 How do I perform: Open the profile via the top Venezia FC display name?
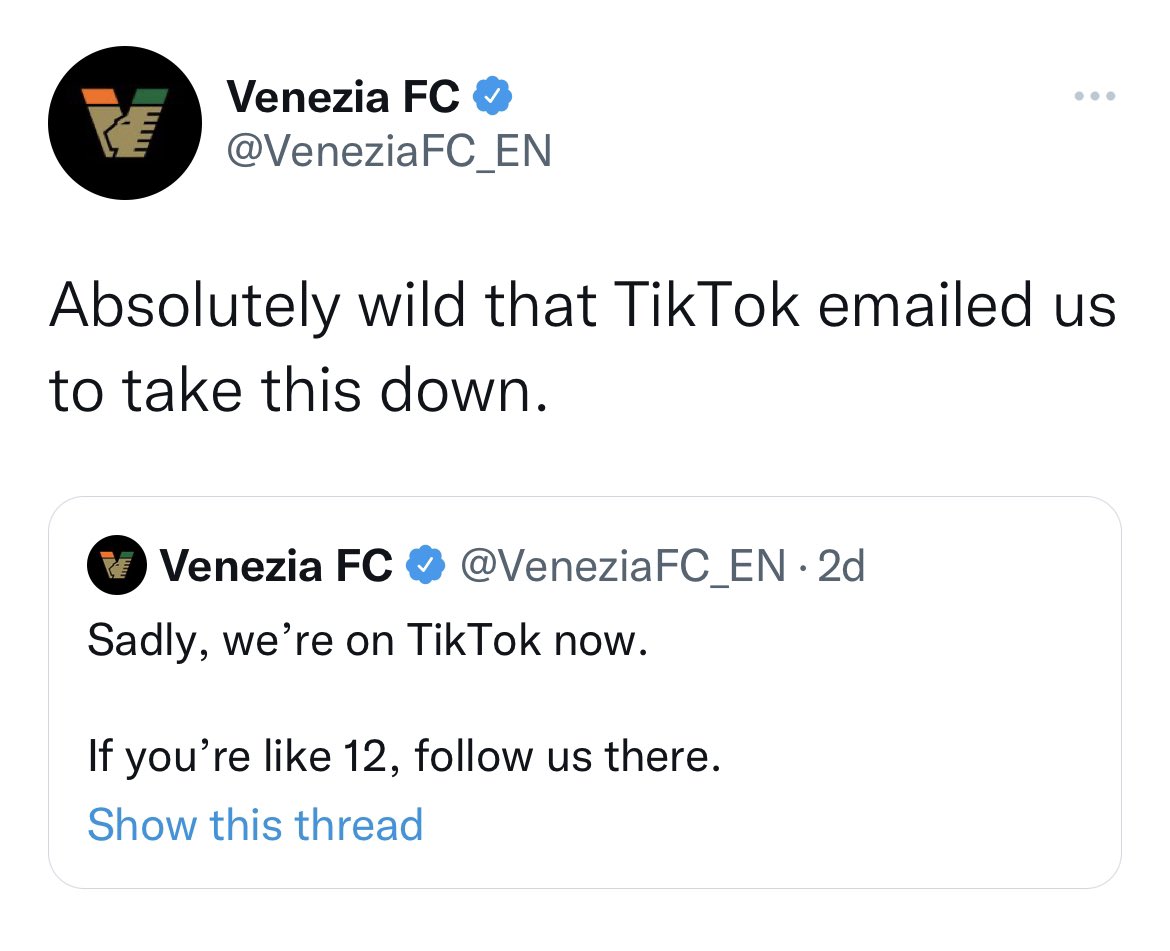pos(343,97)
